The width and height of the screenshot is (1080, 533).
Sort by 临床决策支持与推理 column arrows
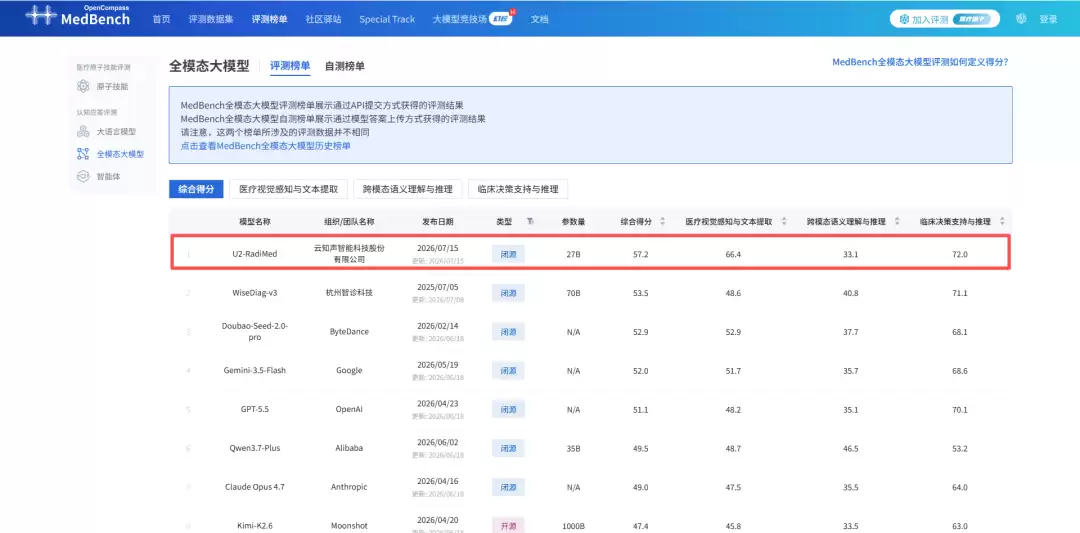pyautogui.click(x=1002, y=222)
